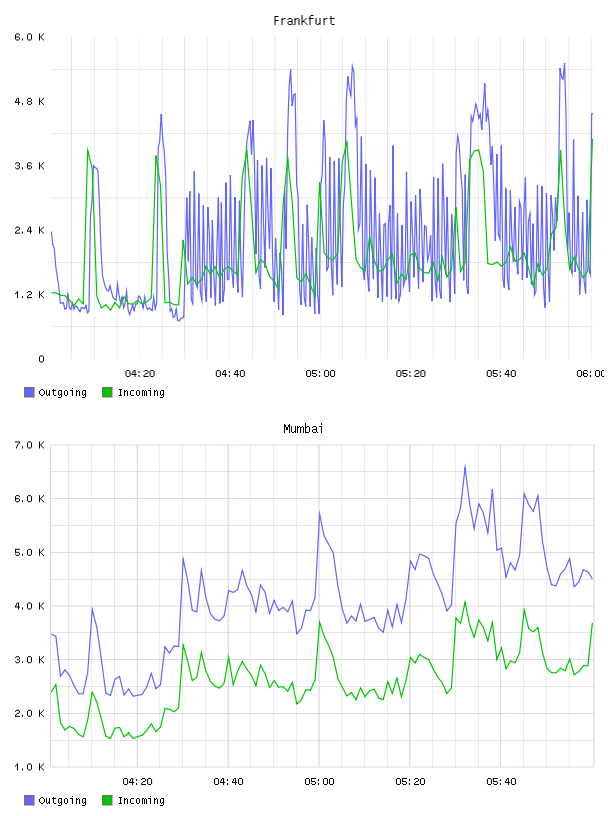Image resolution: width=608 pixels, height=816 pixels.
Task: Click the 7.0 K axis label on Mumbai chart
Action: (x=30, y=445)
